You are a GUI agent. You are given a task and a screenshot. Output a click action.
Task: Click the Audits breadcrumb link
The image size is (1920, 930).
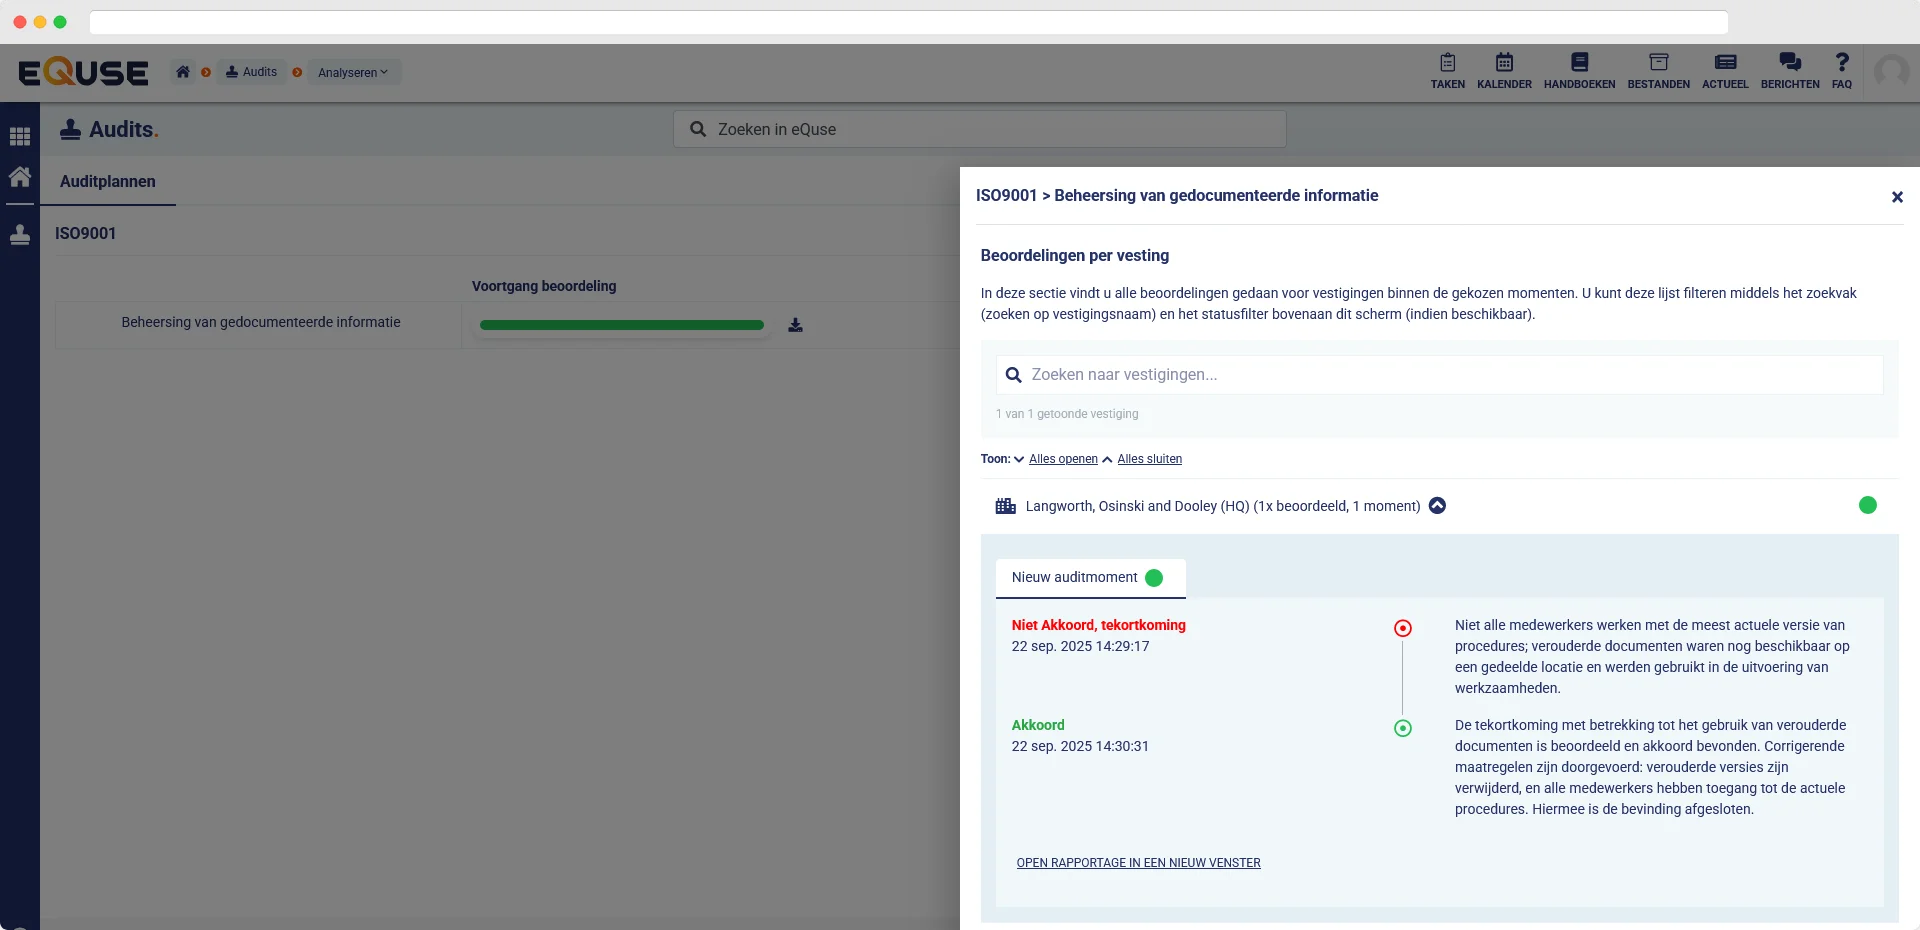point(252,72)
